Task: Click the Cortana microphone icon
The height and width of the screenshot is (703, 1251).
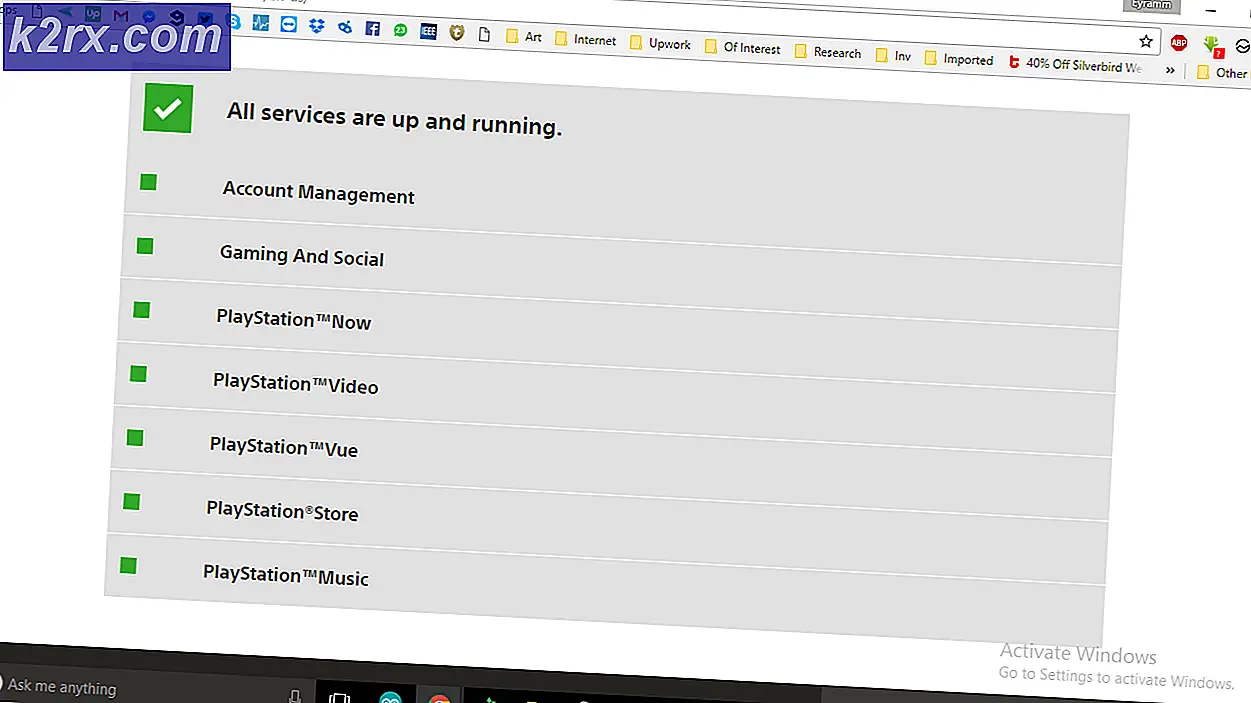Action: 295,697
